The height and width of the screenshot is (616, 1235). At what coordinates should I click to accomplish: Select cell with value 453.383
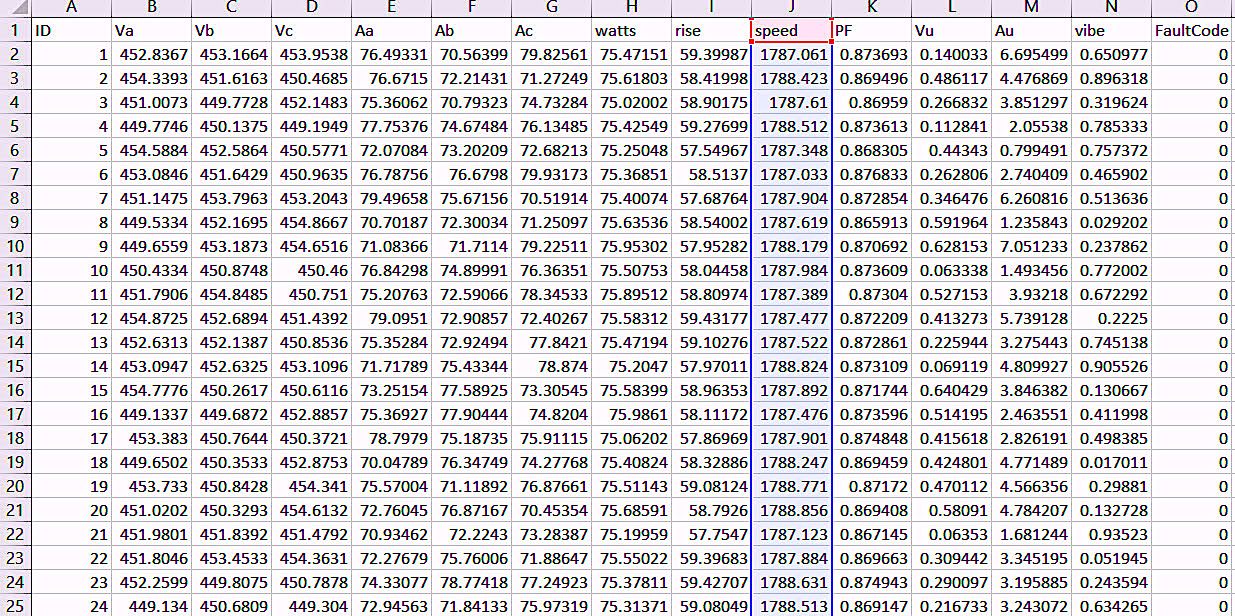click(x=151, y=438)
